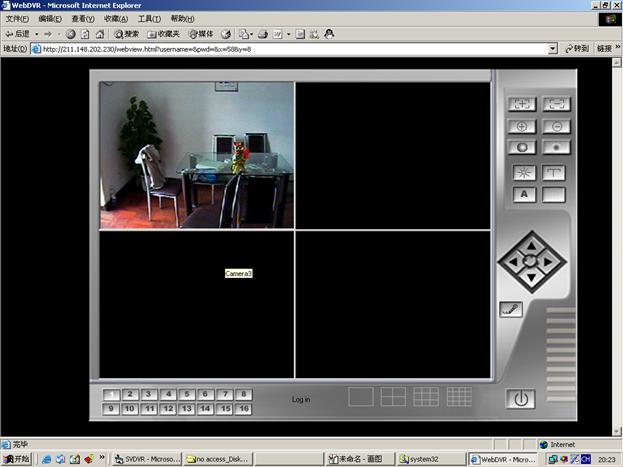Click the 开始 Start button on taskbar
623x467 pixels.
tap(18, 459)
